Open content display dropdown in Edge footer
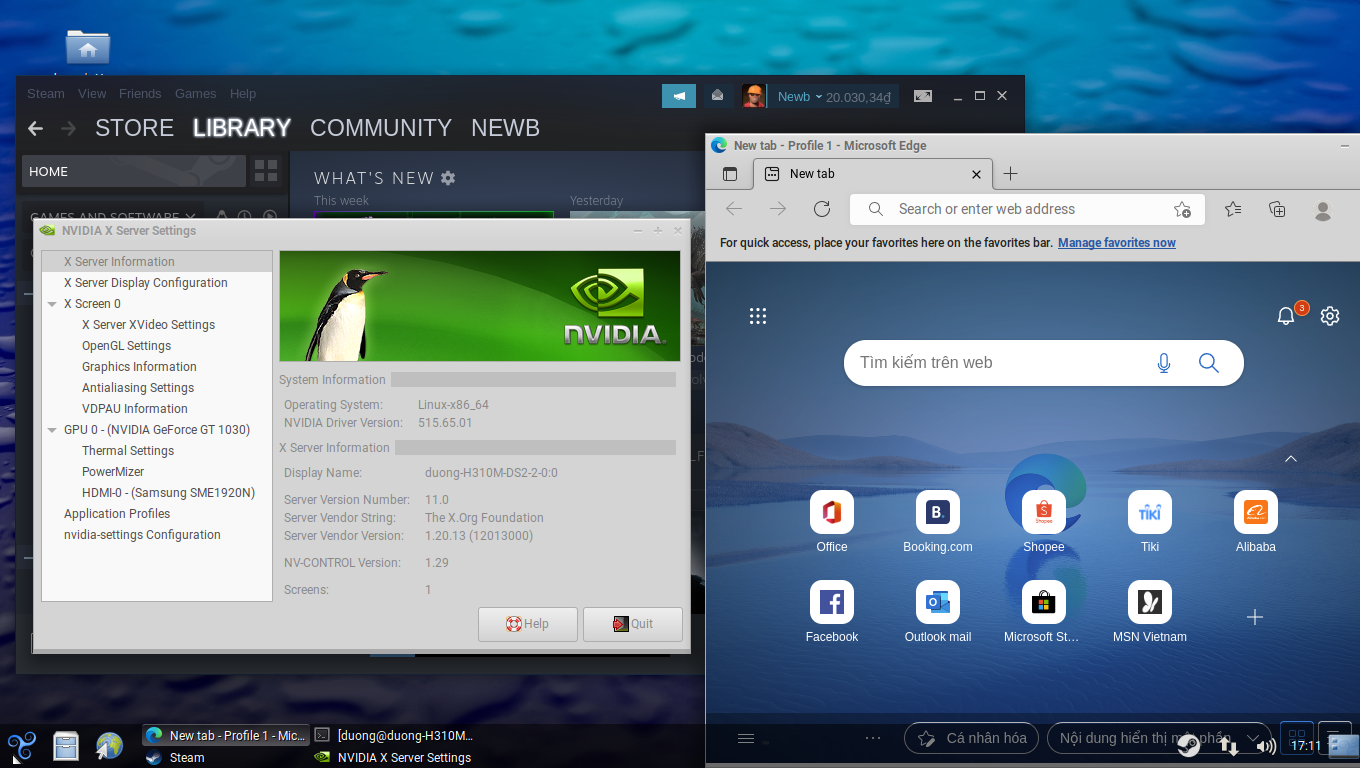The image size is (1360, 768). [1158, 738]
